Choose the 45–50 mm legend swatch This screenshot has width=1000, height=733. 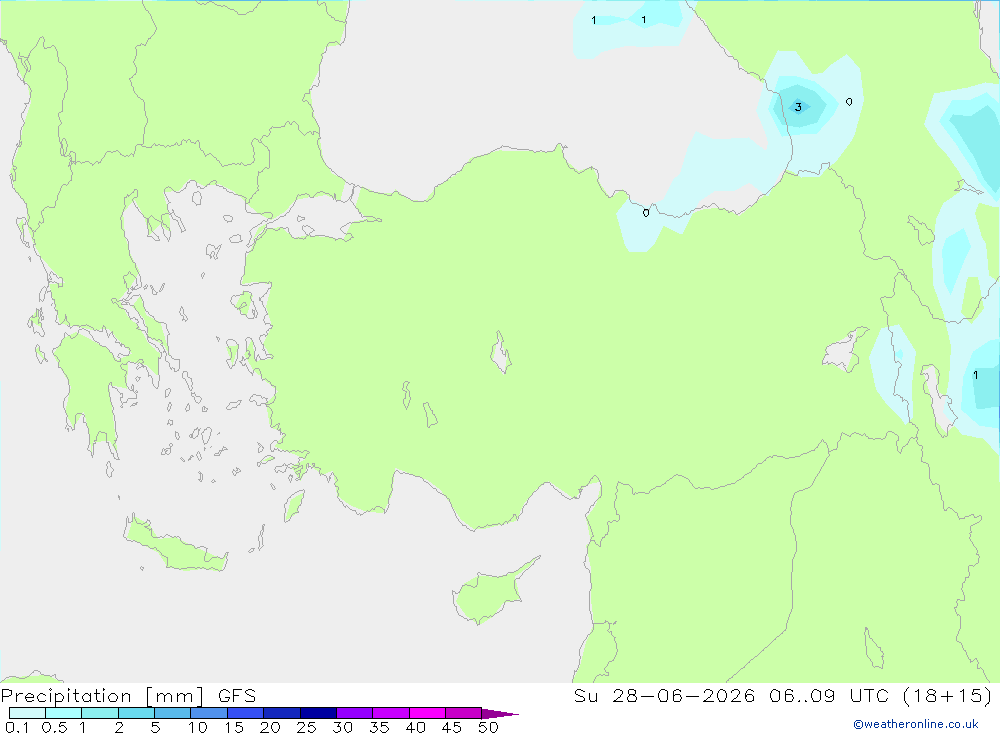(x=464, y=713)
